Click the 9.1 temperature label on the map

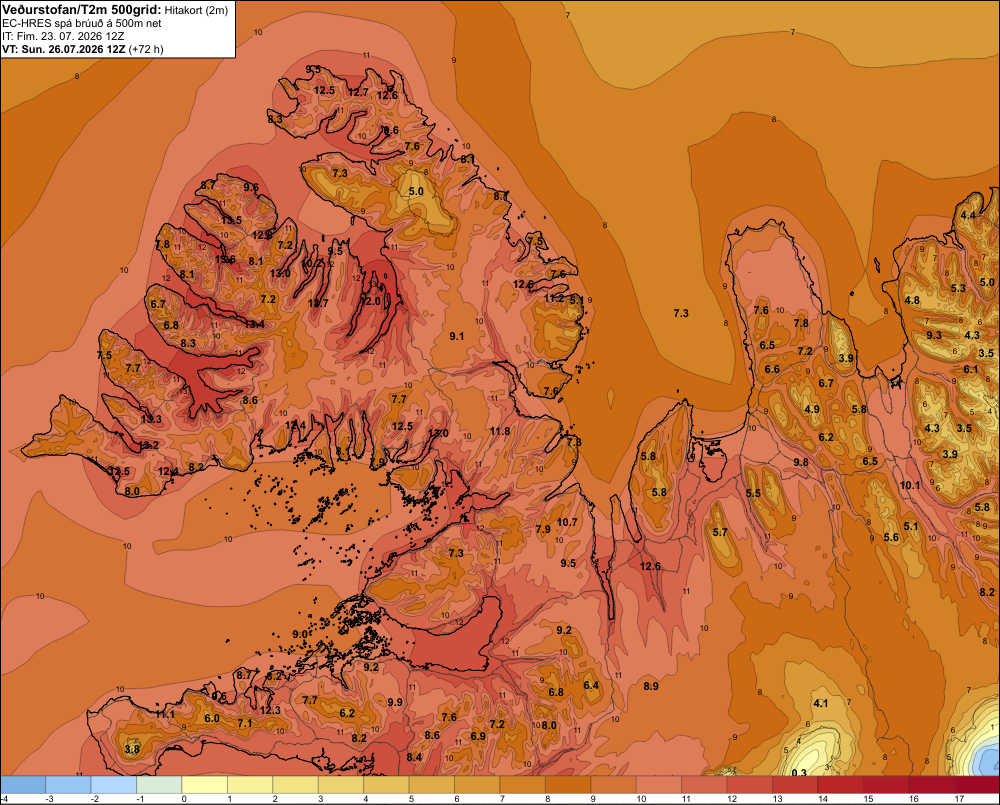coord(457,336)
